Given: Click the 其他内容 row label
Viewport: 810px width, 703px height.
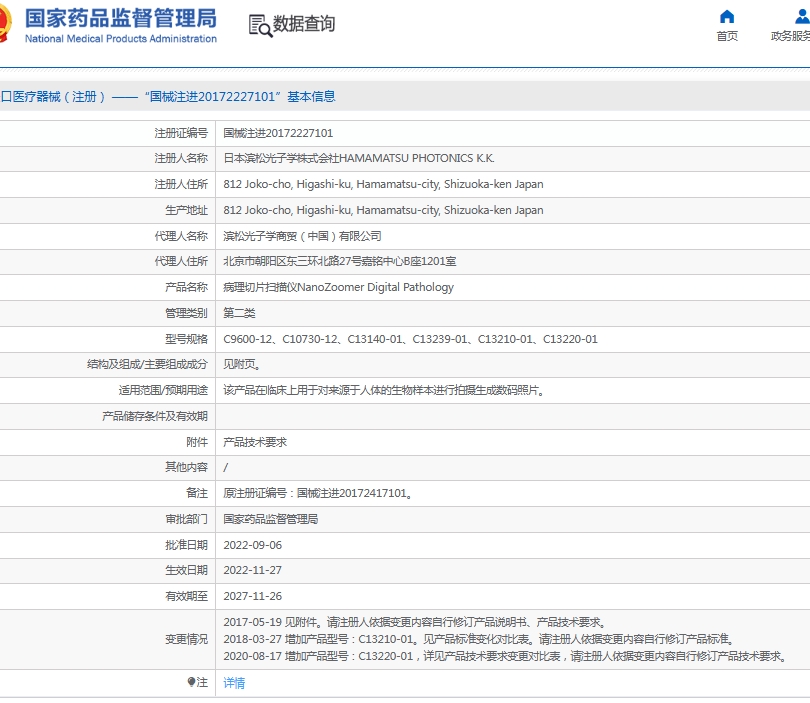Looking at the screenshot, I should pos(186,467).
